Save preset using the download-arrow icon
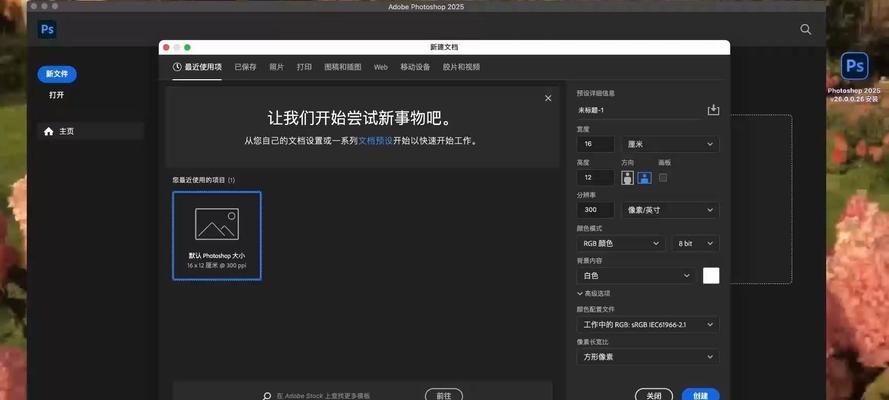The image size is (889, 400). 713,110
